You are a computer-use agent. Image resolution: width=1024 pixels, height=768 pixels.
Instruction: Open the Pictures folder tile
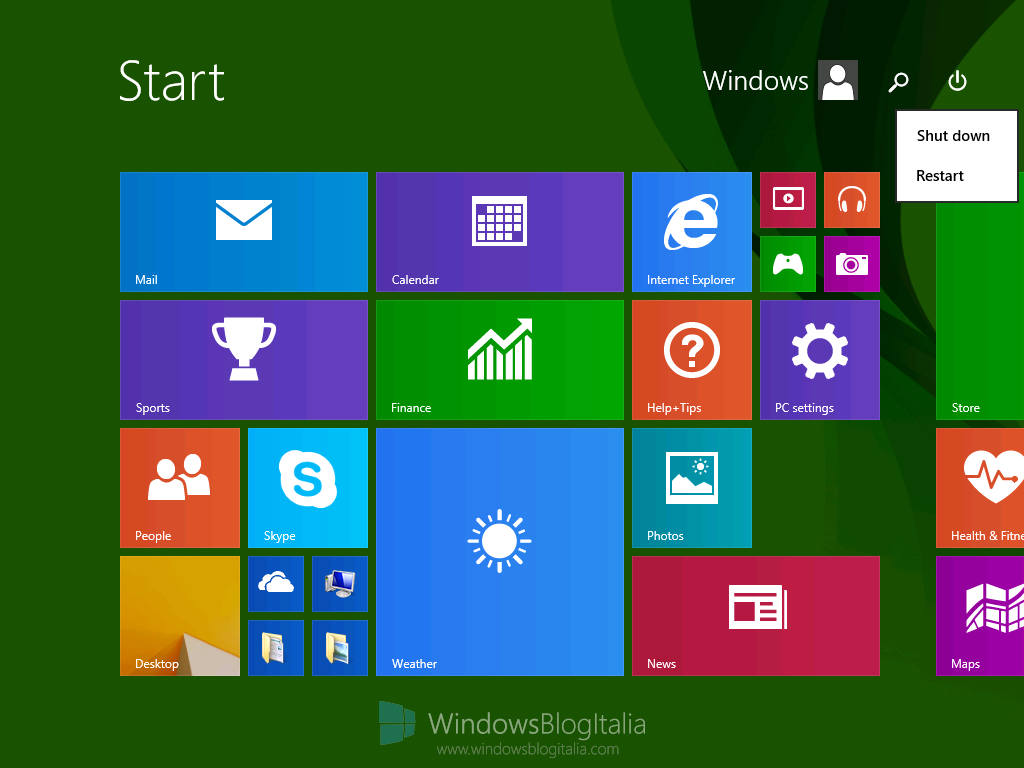point(340,648)
